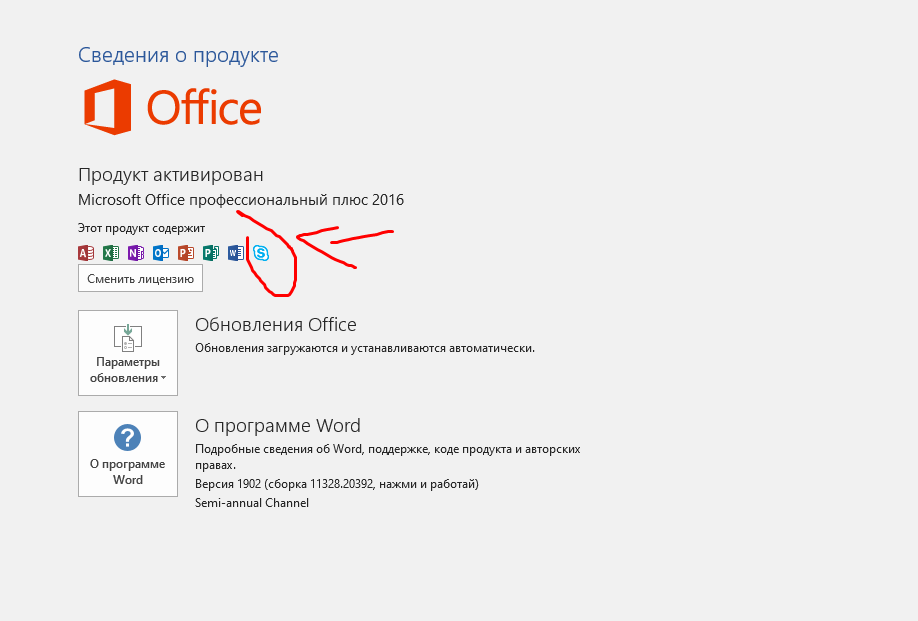The width and height of the screenshot is (918, 621).
Task: Click the orange Office logo
Action: [x=172, y=108]
